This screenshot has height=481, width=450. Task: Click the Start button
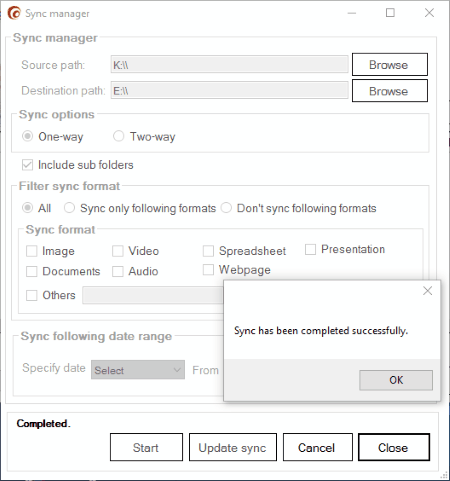[x=146, y=447]
